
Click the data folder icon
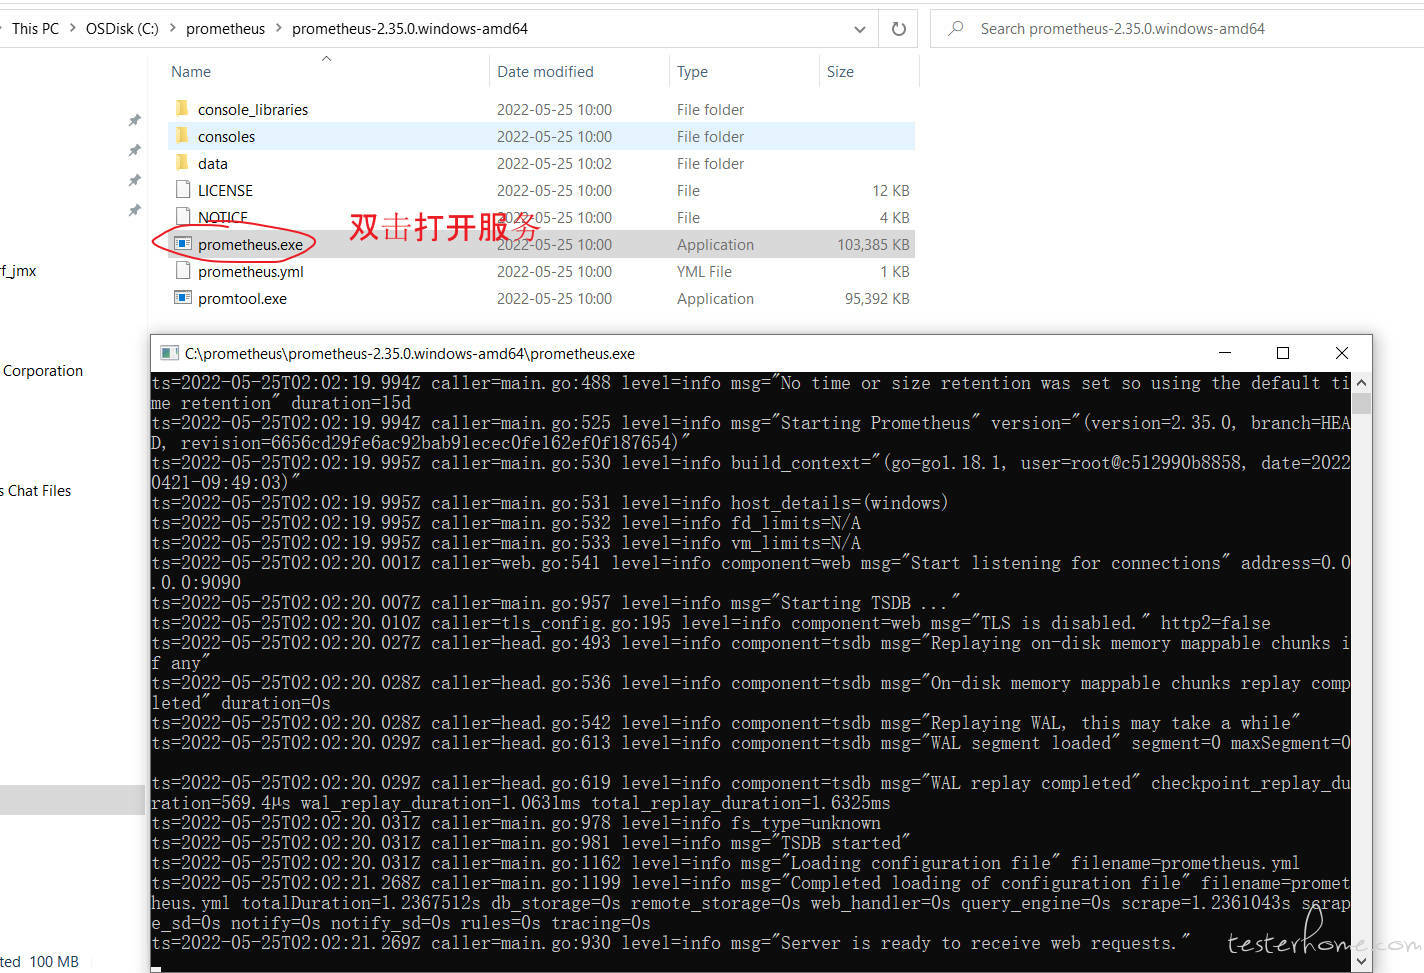[181, 162]
